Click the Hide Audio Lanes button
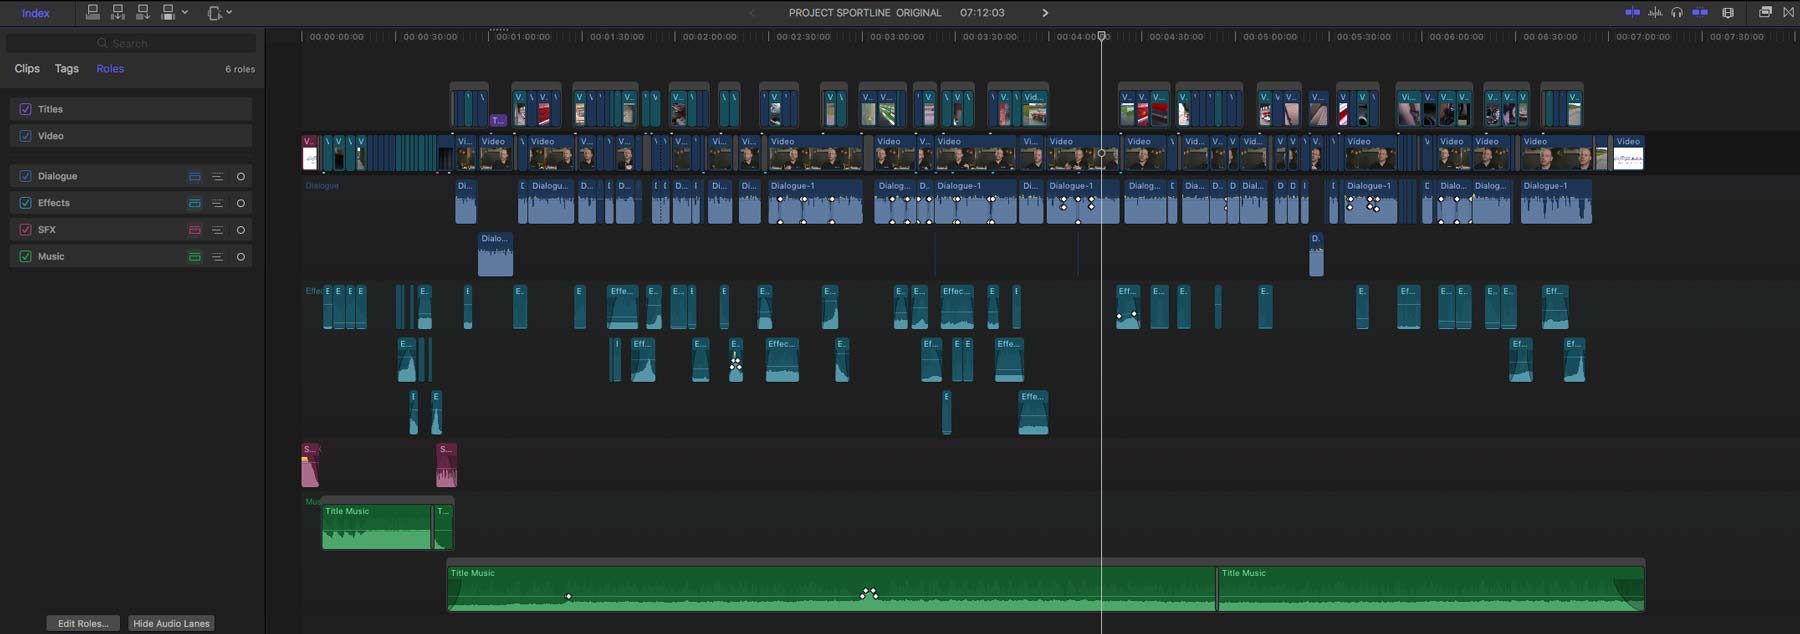This screenshot has width=1800, height=634. click(171, 623)
